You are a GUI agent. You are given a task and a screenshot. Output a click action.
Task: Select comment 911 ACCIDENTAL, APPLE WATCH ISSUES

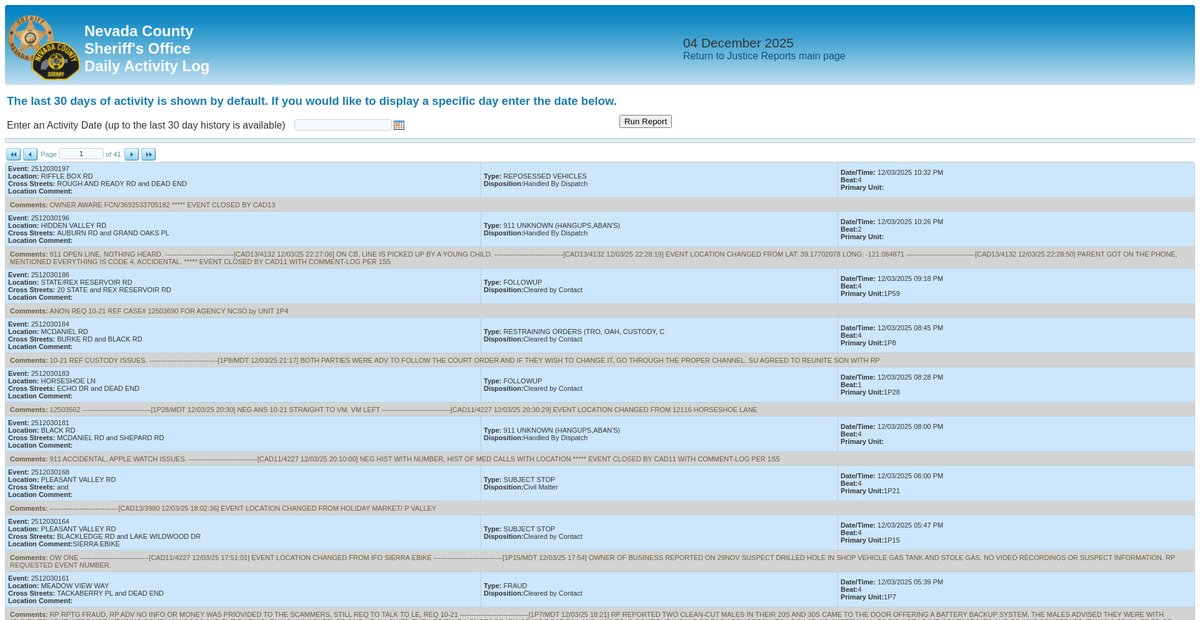pos(118,459)
